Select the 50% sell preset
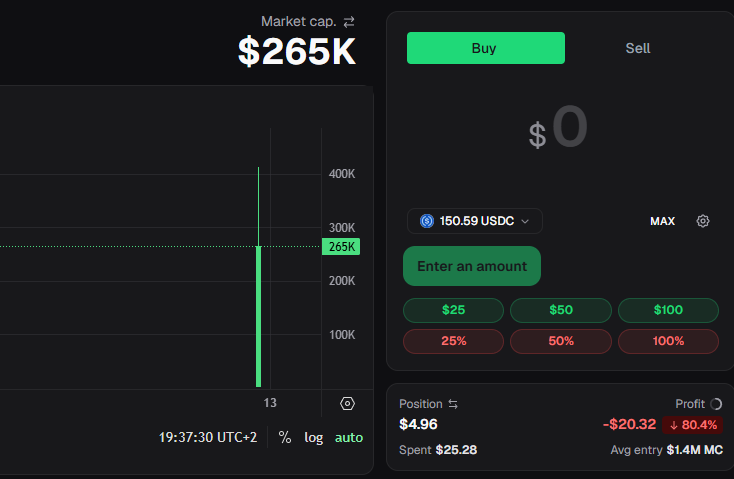734x479 pixels. pos(561,341)
